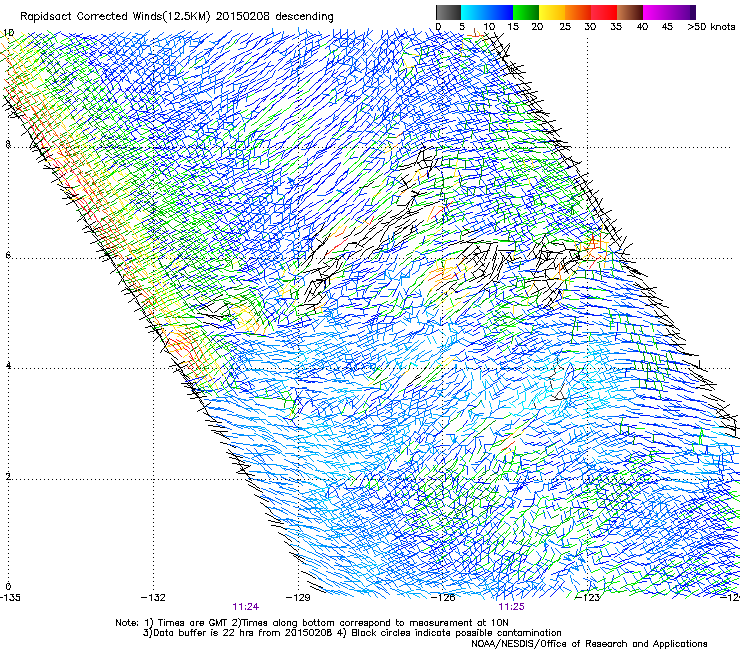The image size is (740, 650).
Task: Click the purple time label '11:25'
Action: 511,607
